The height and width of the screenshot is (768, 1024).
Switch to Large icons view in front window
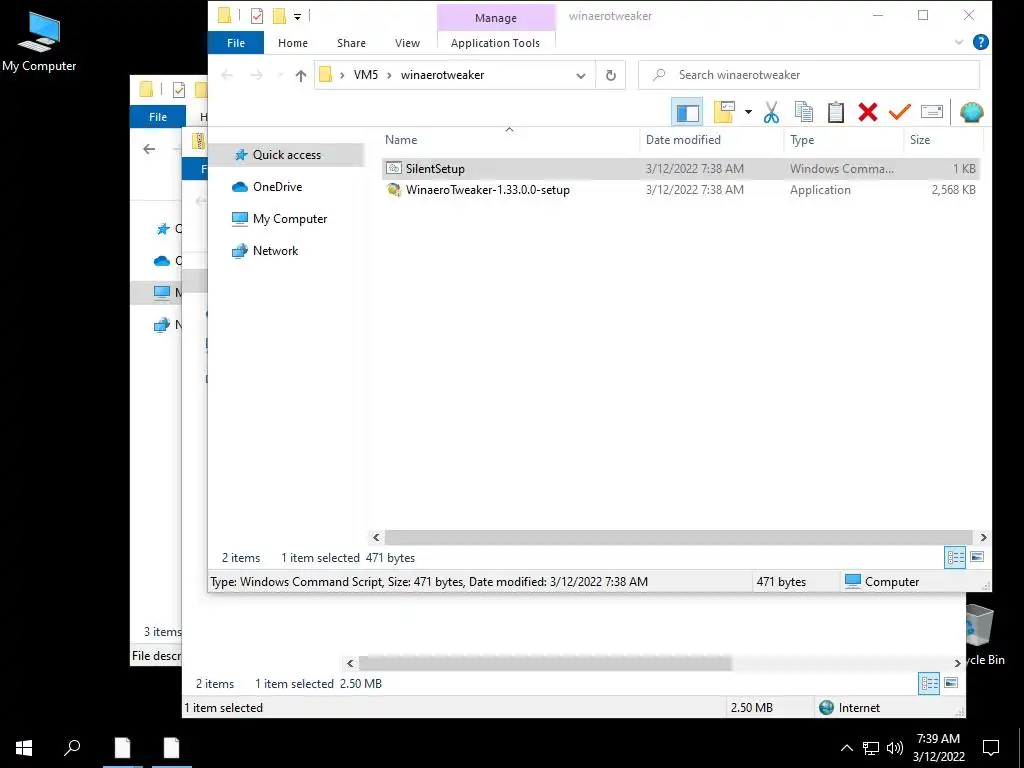click(x=977, y=558)
